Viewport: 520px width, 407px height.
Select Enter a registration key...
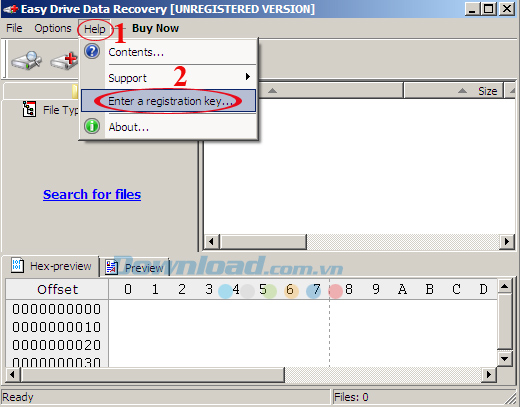coord(169,101)
